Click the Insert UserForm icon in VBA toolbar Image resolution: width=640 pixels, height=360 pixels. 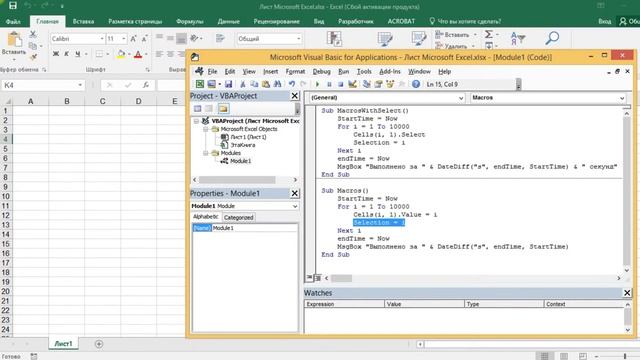[x=211, y=84]
